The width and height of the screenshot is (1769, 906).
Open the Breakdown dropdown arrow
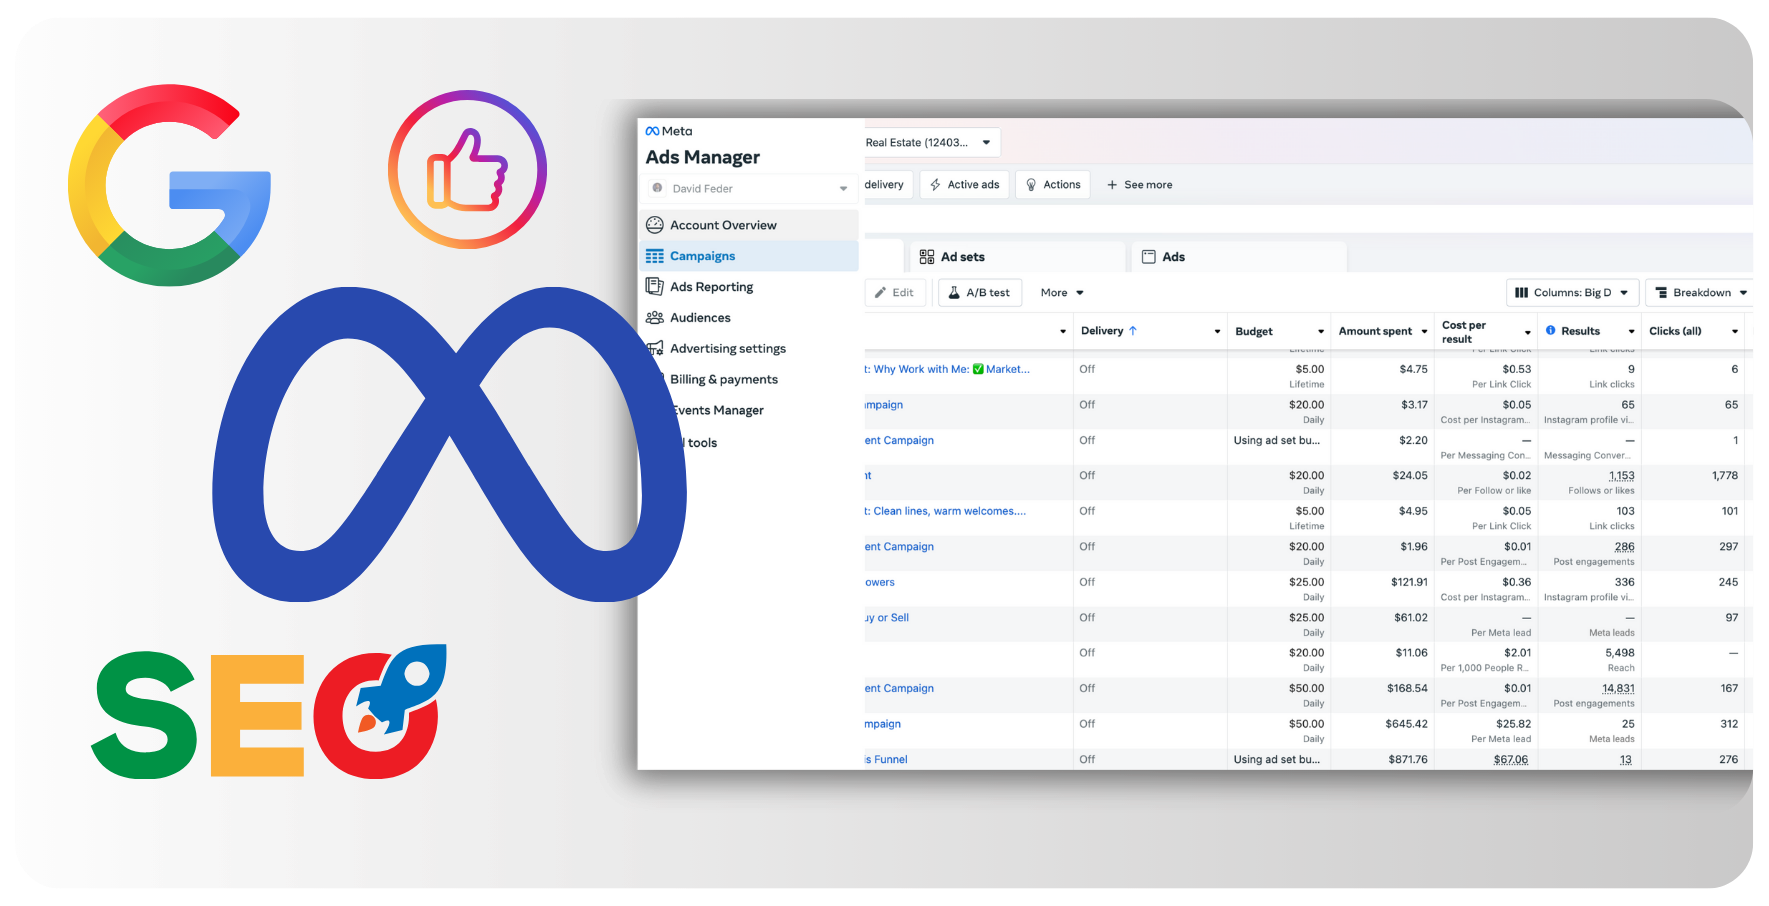click(x=1743, y=293)
